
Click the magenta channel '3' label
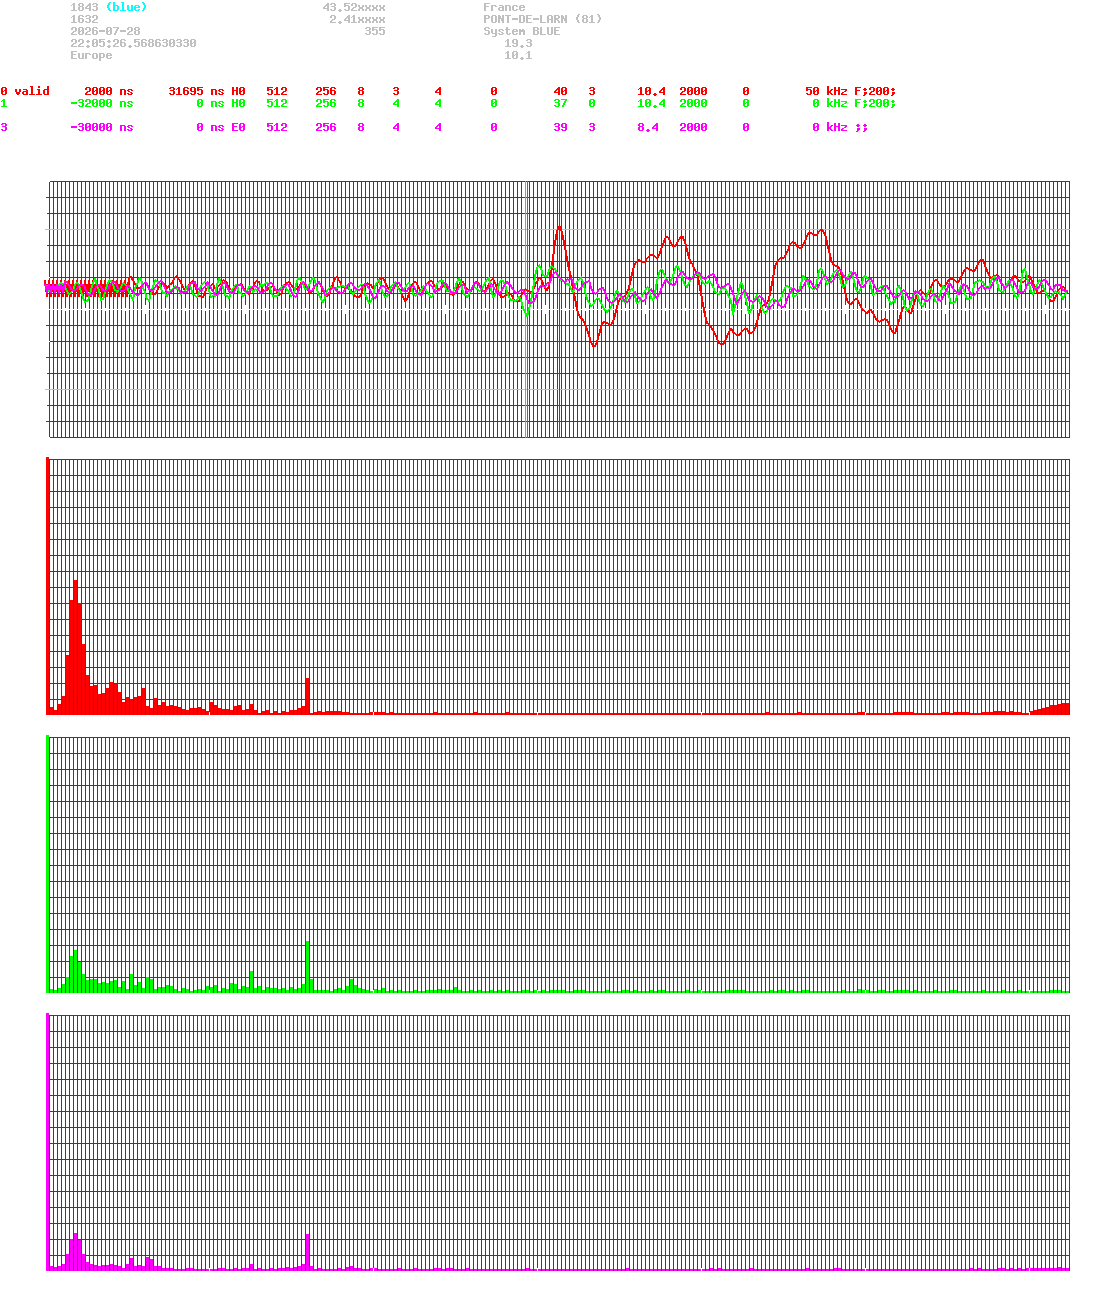4,127
